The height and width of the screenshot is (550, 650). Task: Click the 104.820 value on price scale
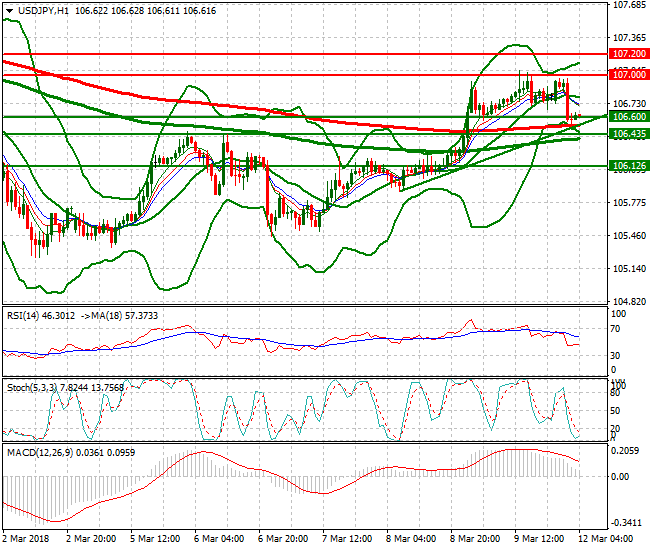click(628, 301)
